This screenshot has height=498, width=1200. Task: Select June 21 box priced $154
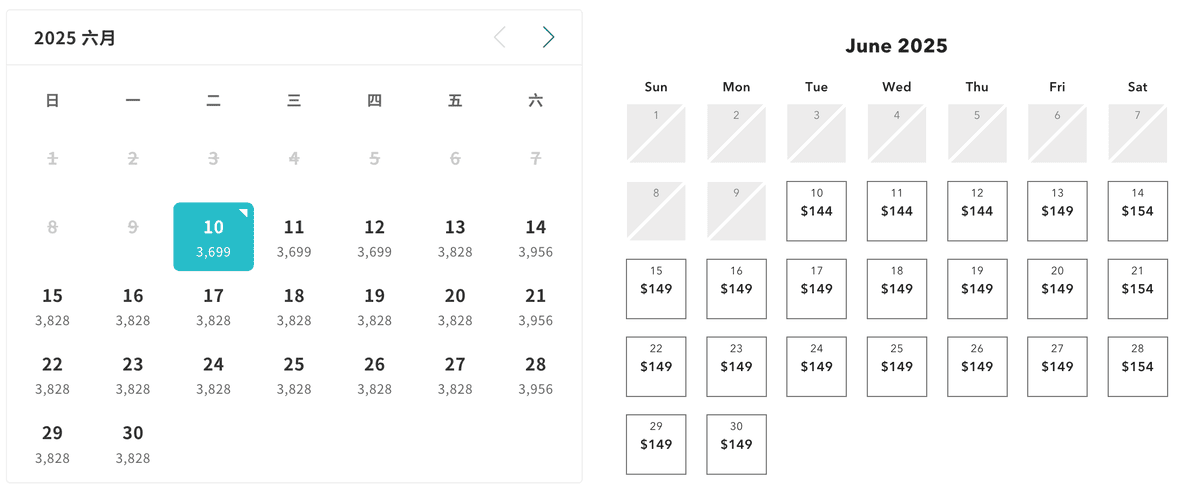tap(1138, 289)
